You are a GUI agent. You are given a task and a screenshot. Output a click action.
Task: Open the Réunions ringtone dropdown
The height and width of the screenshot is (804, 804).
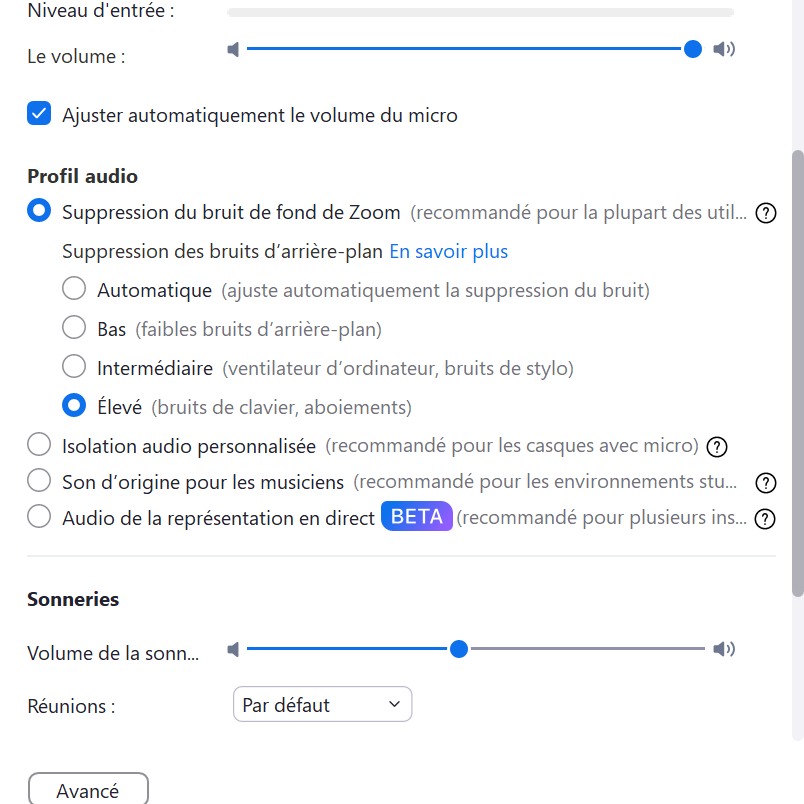click(x=322, y=704)
